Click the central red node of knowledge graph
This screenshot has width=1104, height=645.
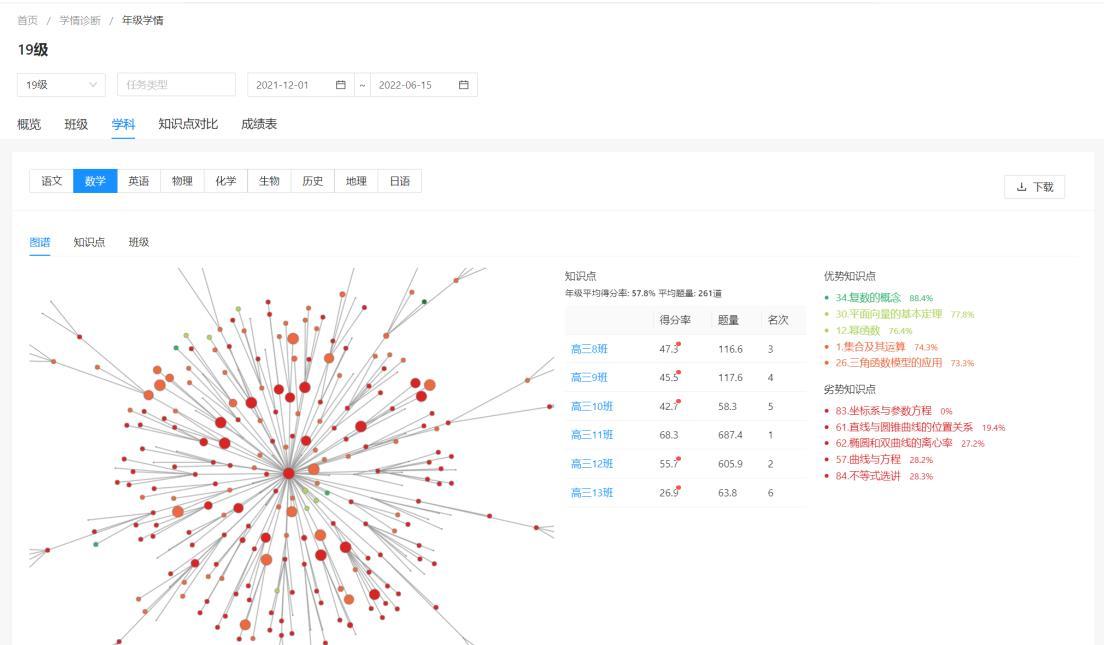click(x=289, y=473)
